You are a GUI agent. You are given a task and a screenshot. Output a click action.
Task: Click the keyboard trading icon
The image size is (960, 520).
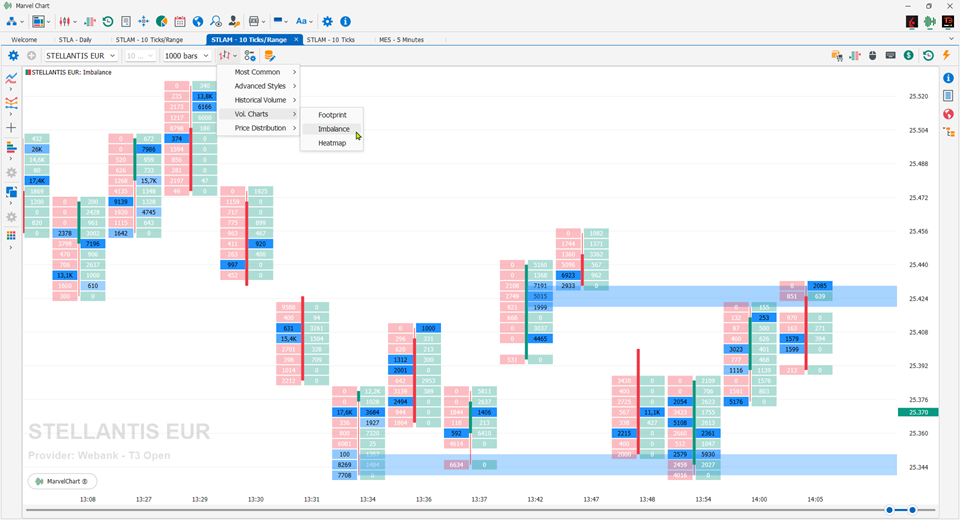coord(891,56)
